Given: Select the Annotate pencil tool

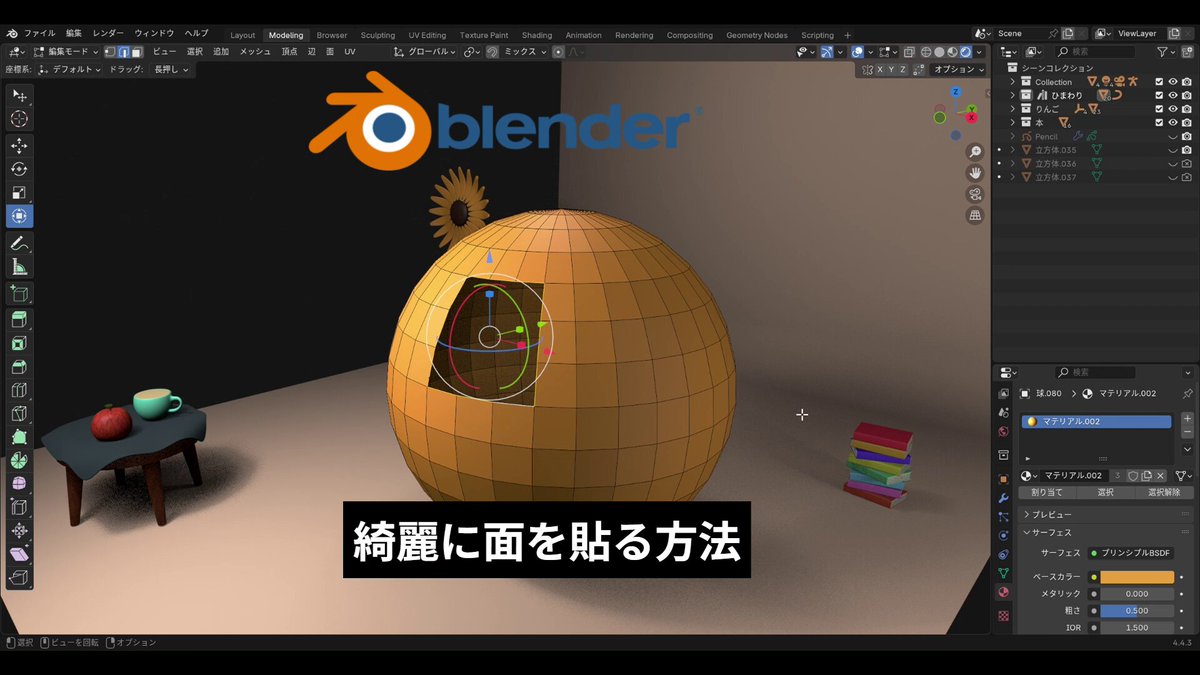Looking at the screenshot, I should tap(19, 244).
